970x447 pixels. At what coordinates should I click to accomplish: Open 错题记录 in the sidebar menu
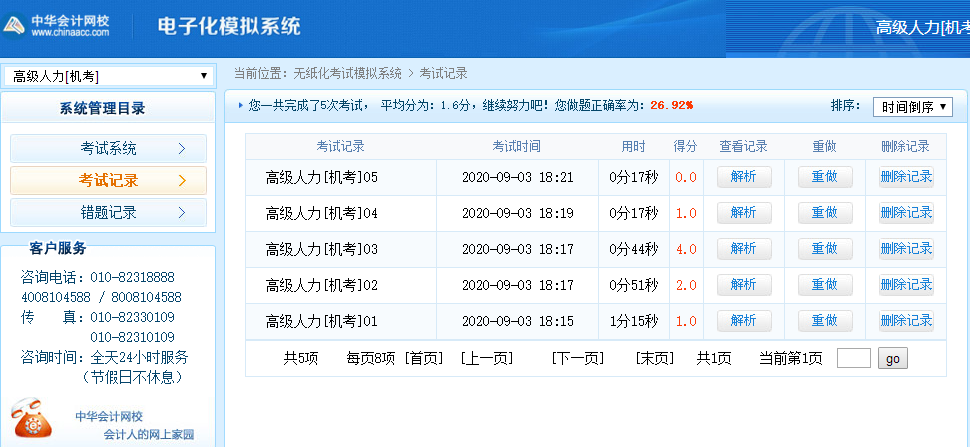tap(108, 213)
